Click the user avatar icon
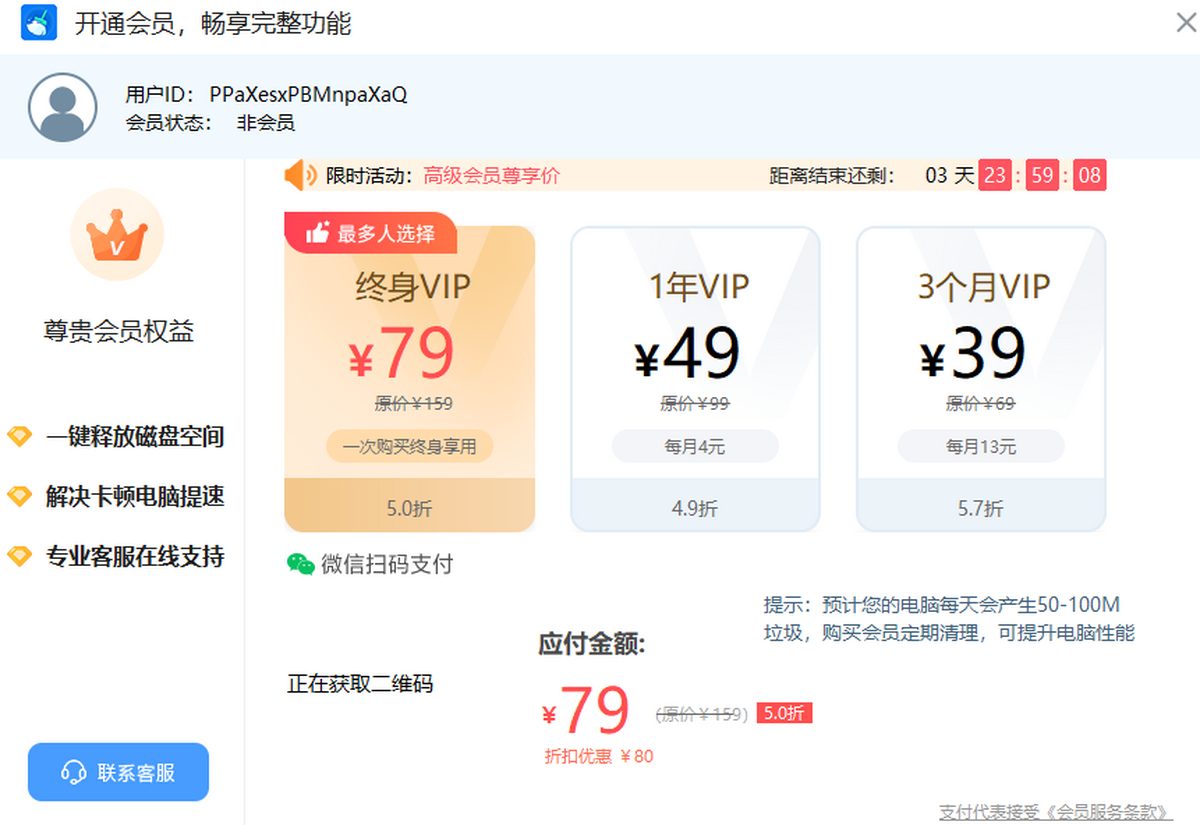This screenshot has height=825, width=1200. pos(63,108)
